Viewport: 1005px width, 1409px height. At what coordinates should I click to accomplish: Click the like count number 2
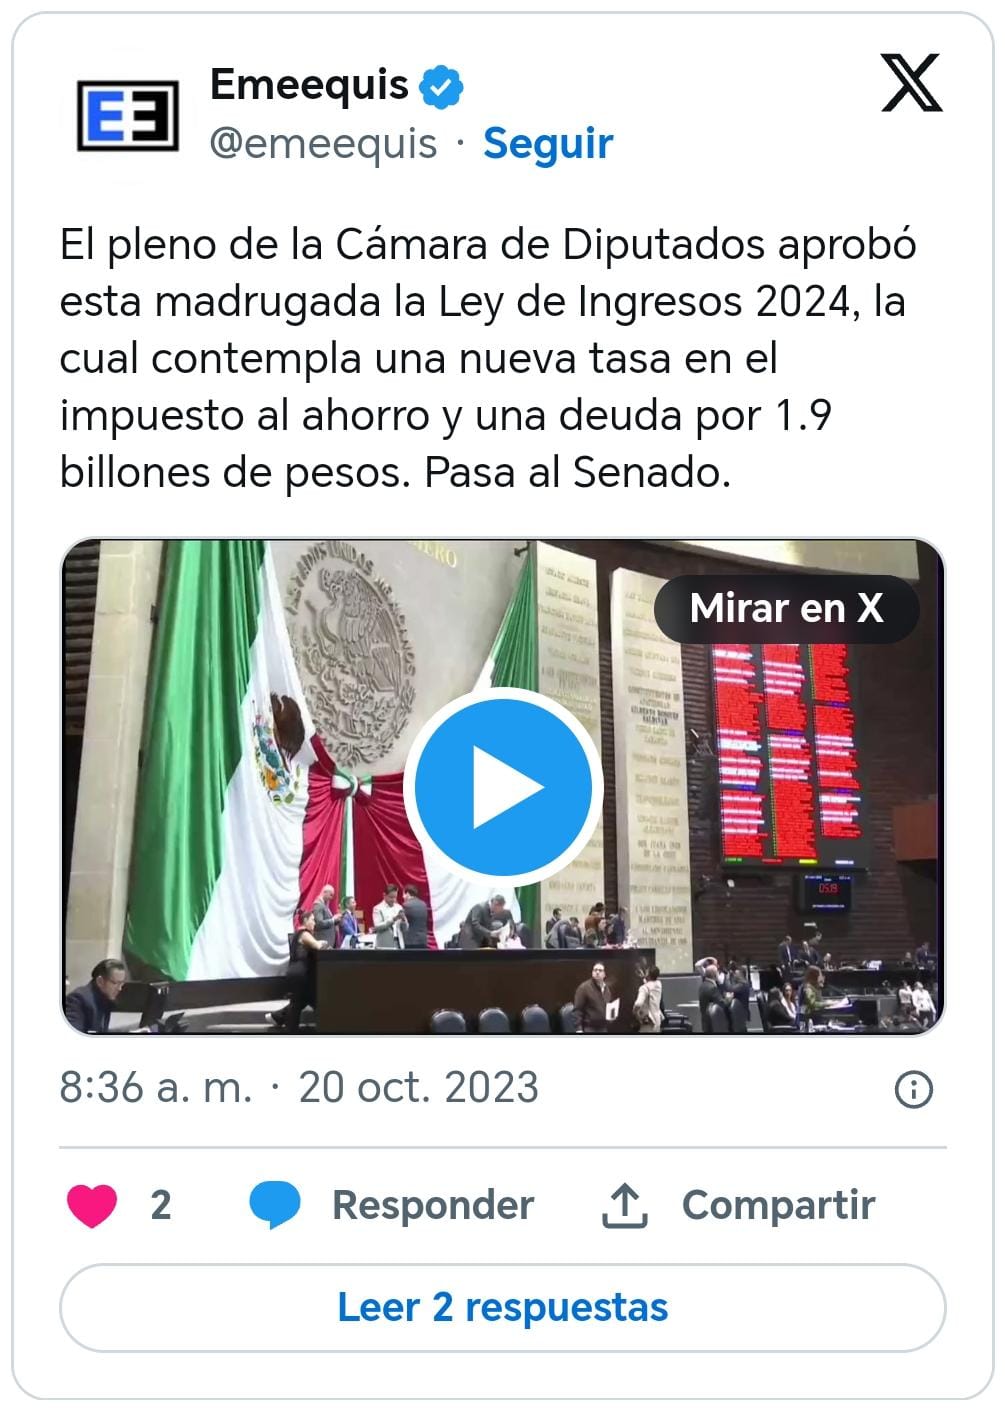(x=161, y=1205)
